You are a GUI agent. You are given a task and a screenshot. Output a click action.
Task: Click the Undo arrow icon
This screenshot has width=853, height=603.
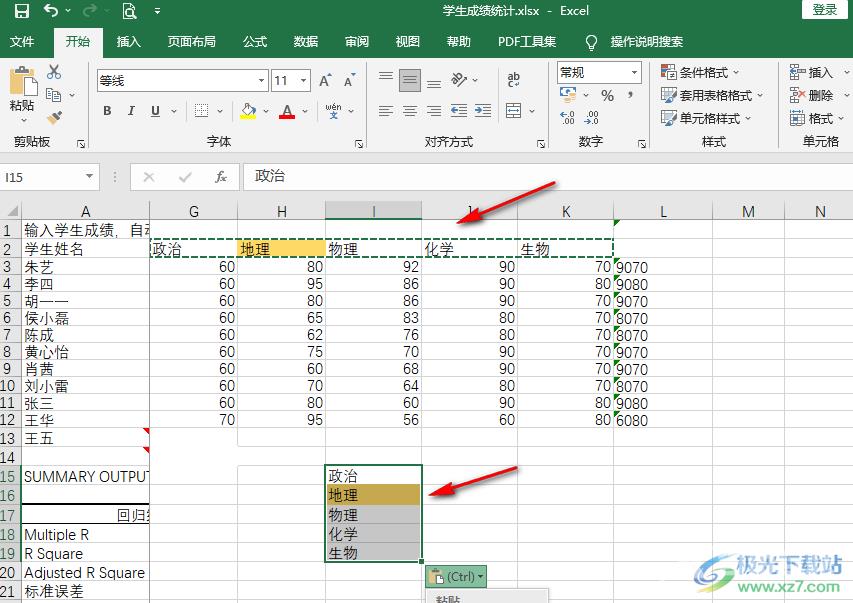pyautogui.click(x=51, y=10)
